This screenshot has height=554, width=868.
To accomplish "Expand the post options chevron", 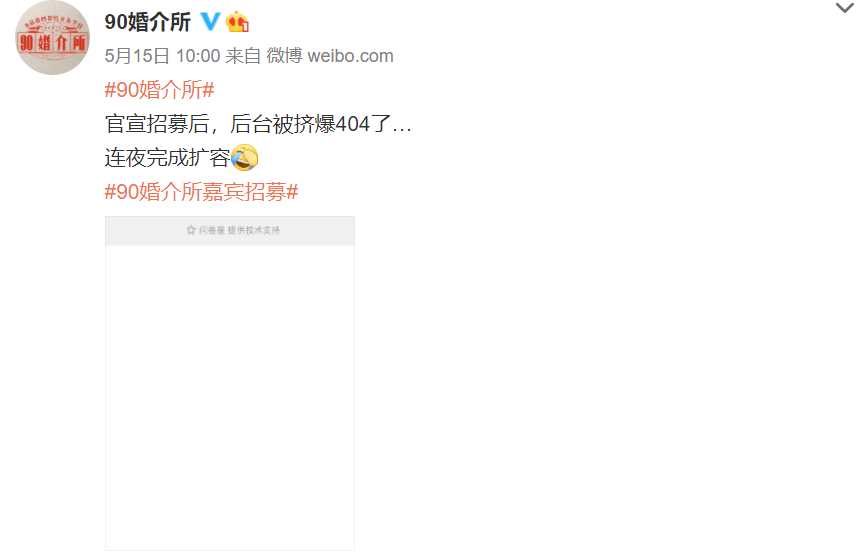I will coord(844,8).
